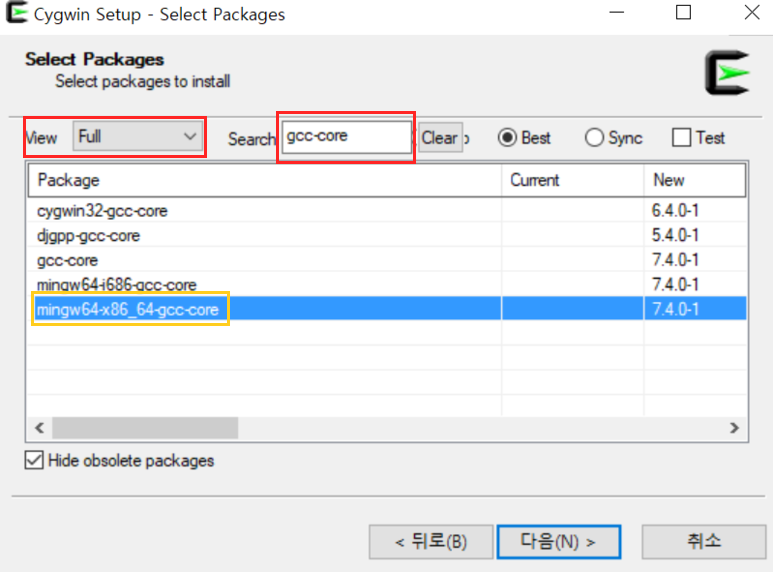The width and height of the screenshot is (773, 572).
Task: Enable the Test checkbox
Action: pyautogui.click(x=698, y=138)
